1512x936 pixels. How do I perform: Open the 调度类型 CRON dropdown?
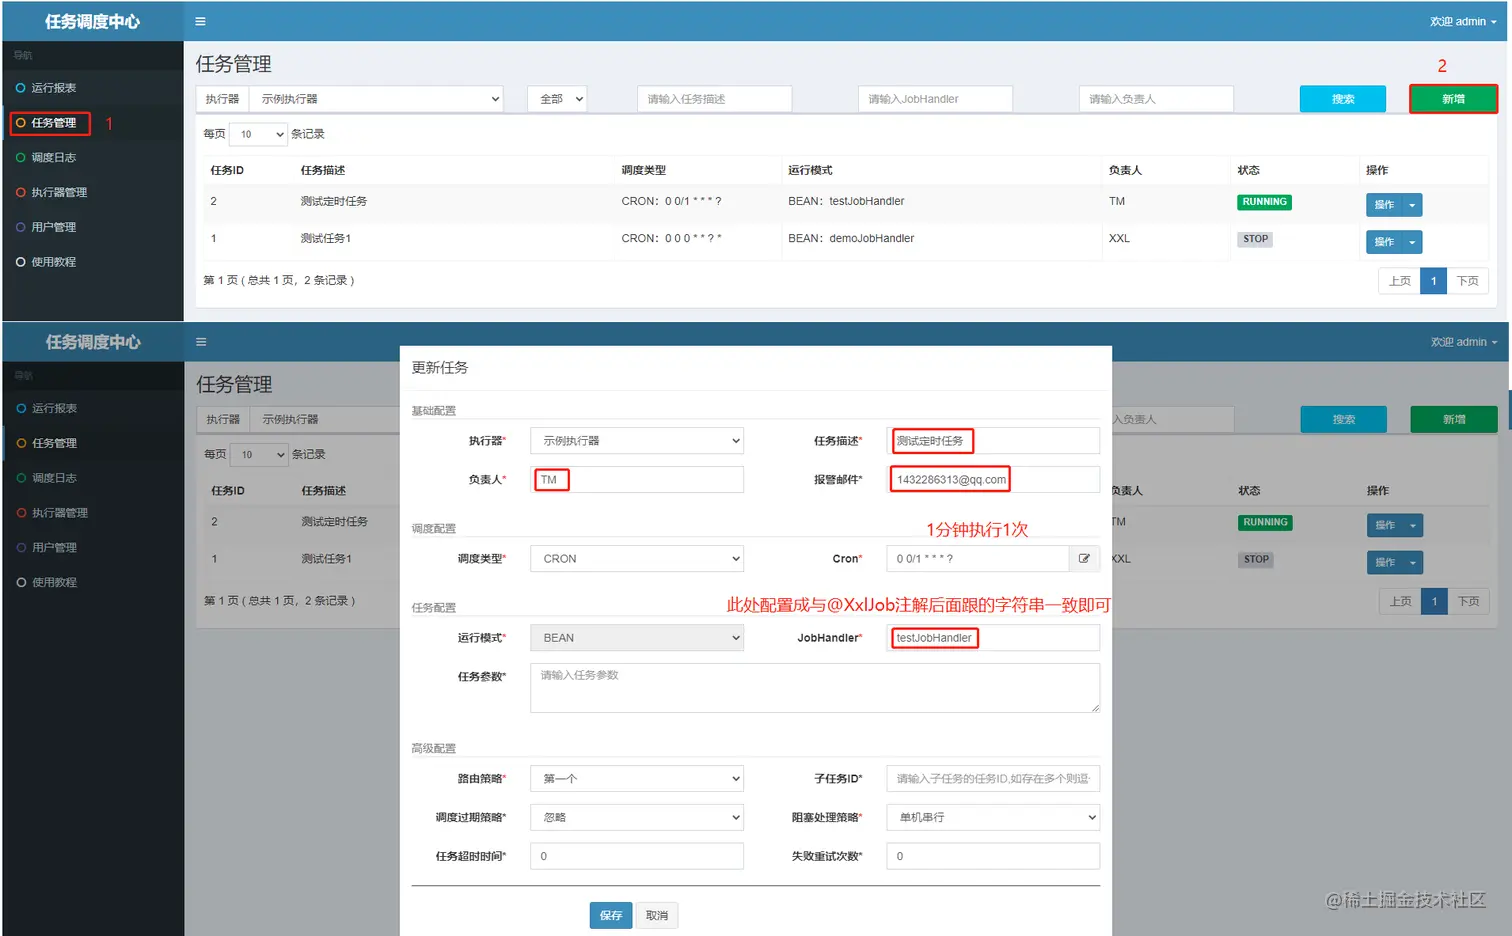(x=637, y=559)
